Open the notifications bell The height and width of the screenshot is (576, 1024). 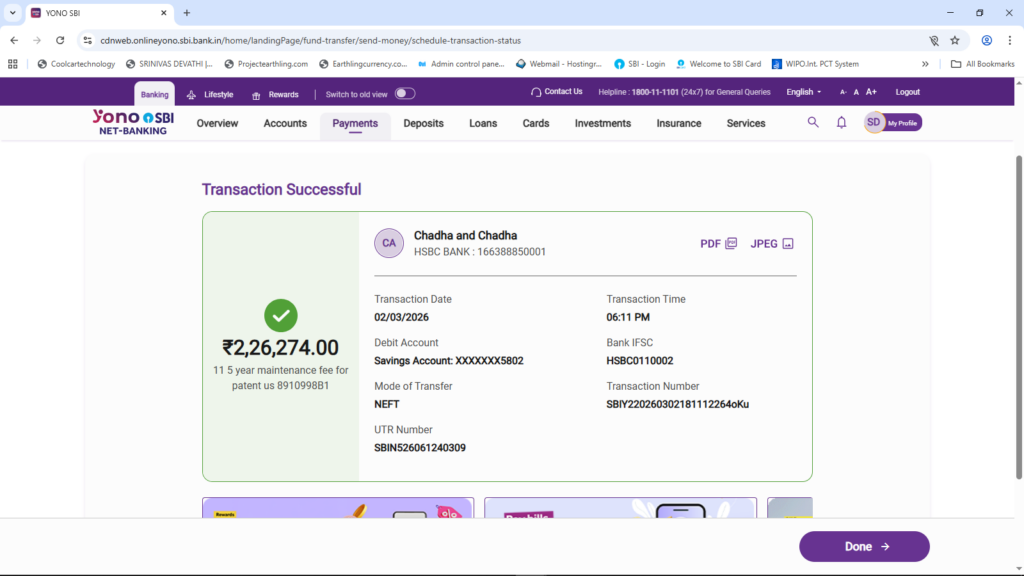pos(841,122)
